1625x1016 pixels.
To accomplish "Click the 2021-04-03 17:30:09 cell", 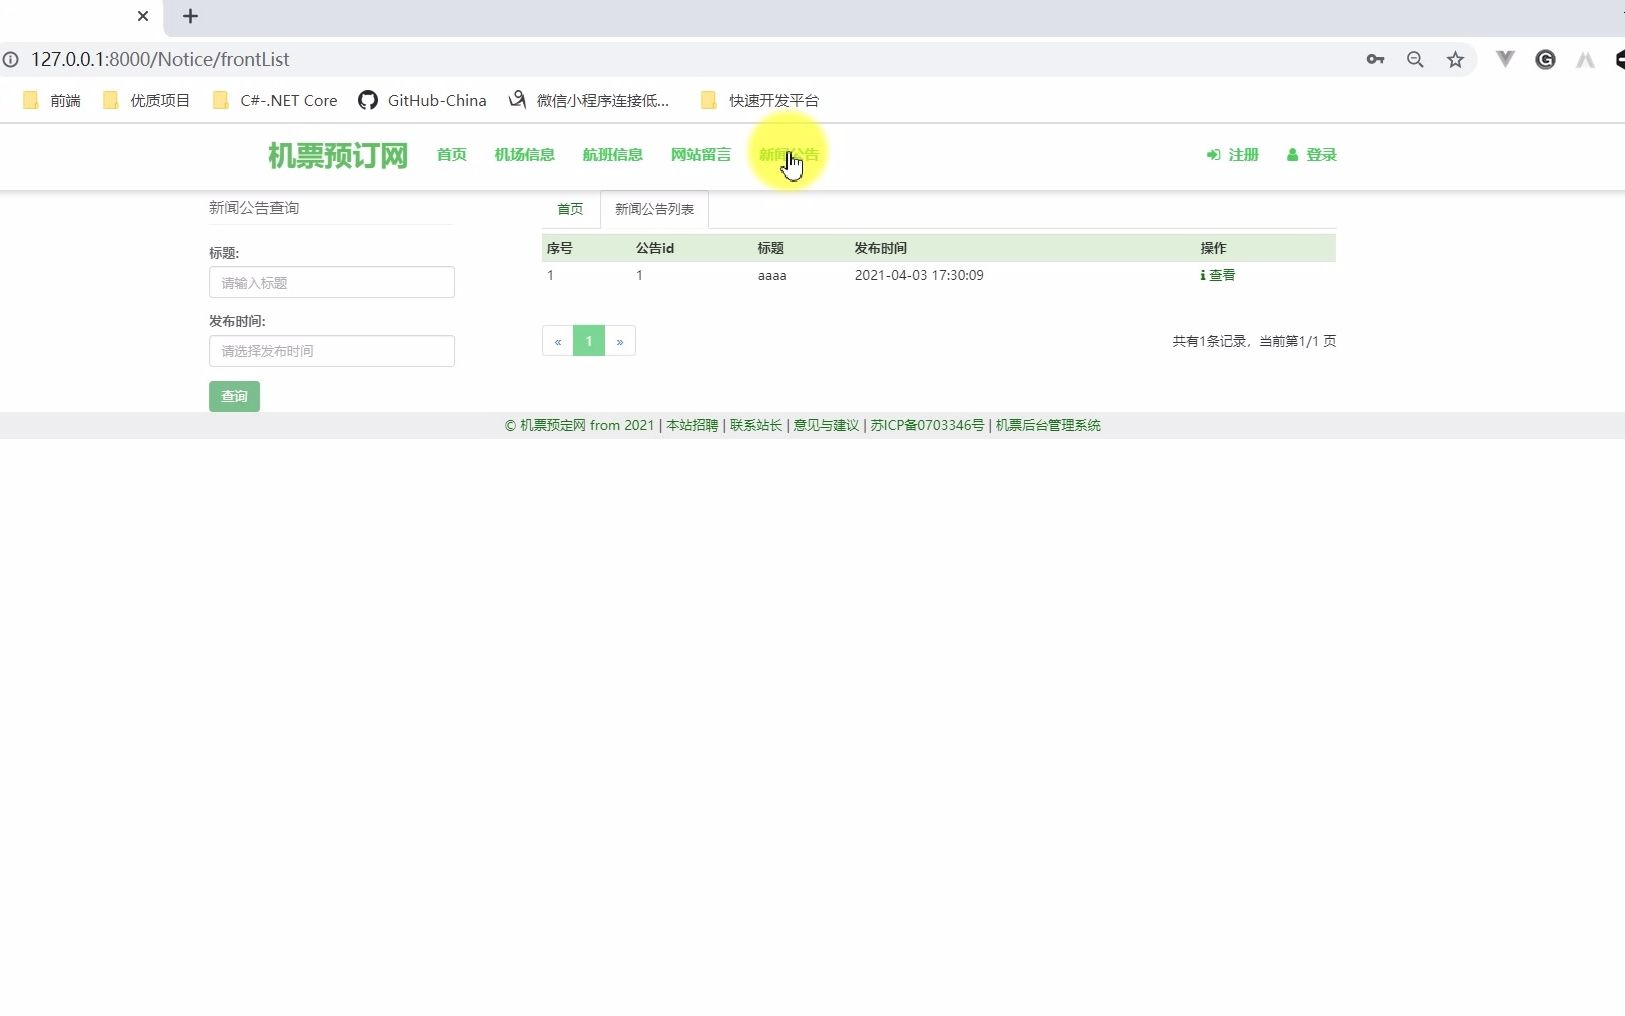I will pyautogui.click(x=919, y=275).
